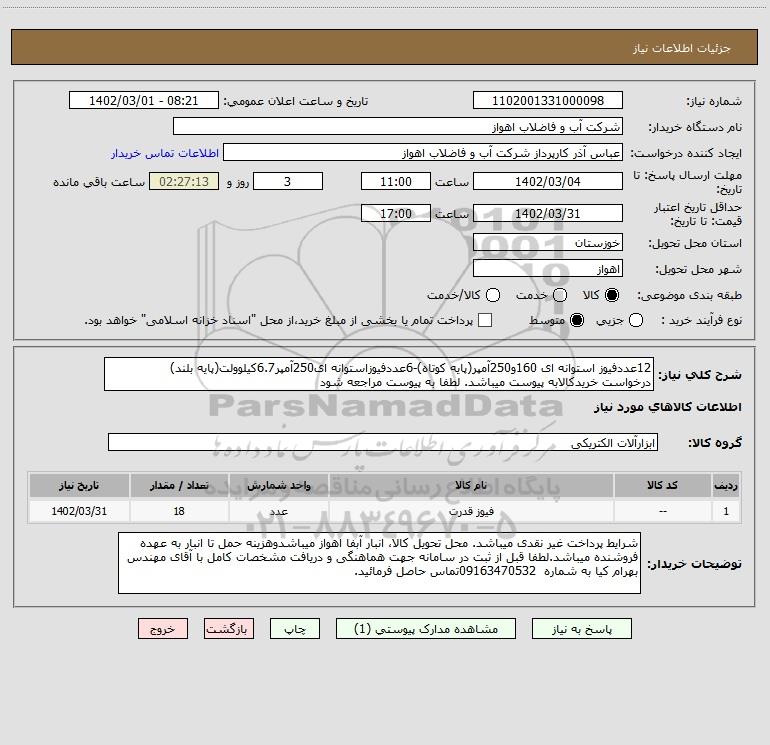
Task: Click the response time field 11:00
Action: point(396,181)
